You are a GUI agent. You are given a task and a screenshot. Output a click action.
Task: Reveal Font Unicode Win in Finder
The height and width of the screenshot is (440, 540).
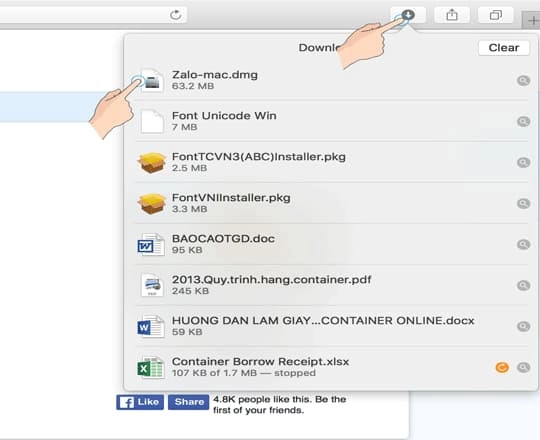[523, 122]
